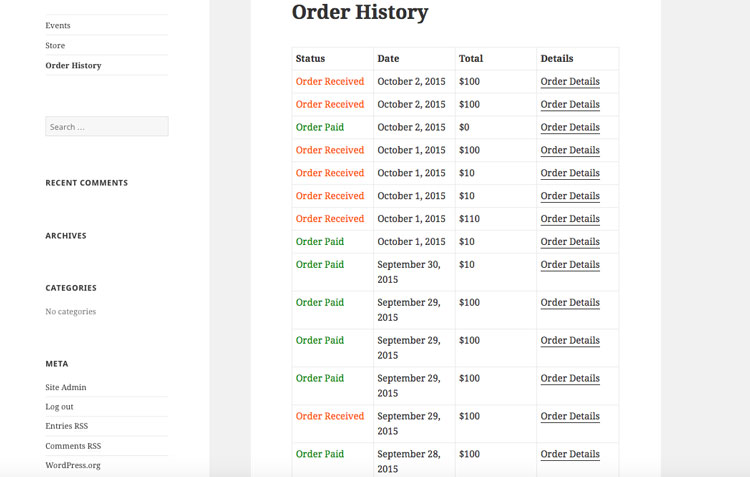View Order Details for September 28 order

570,454
